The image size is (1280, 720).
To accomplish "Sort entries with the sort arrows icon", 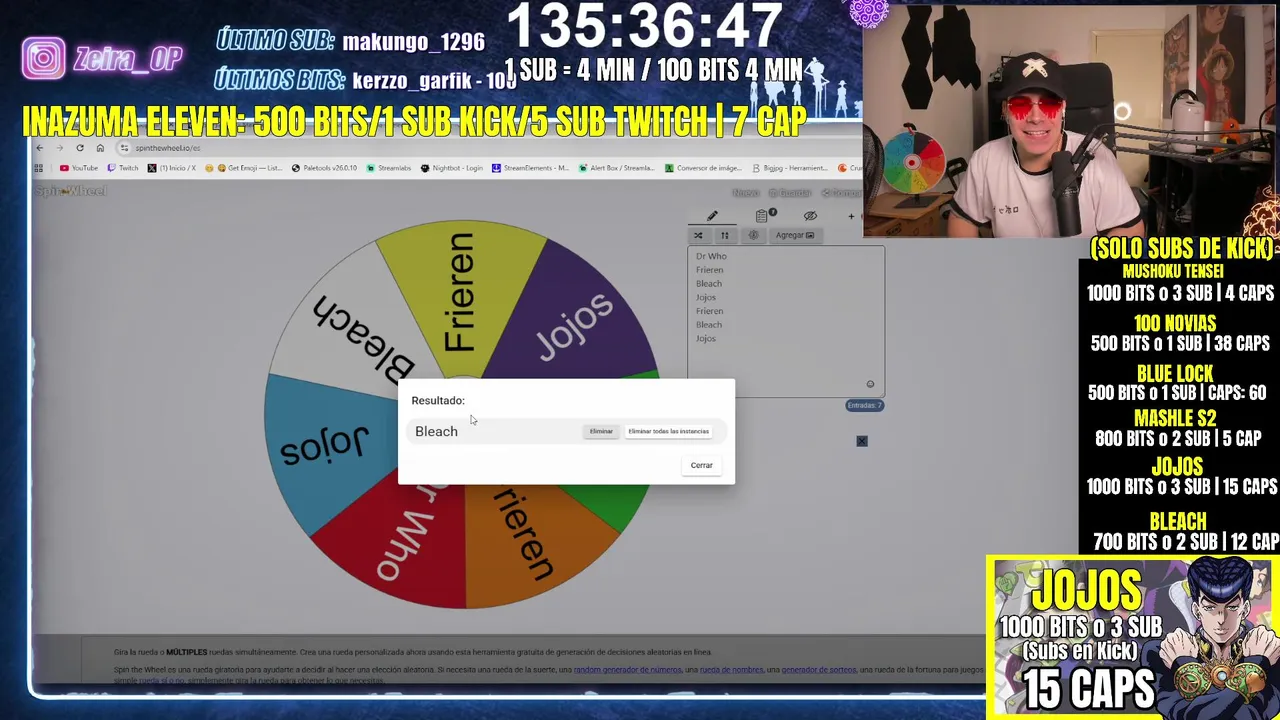I will (x=725, y=235).
